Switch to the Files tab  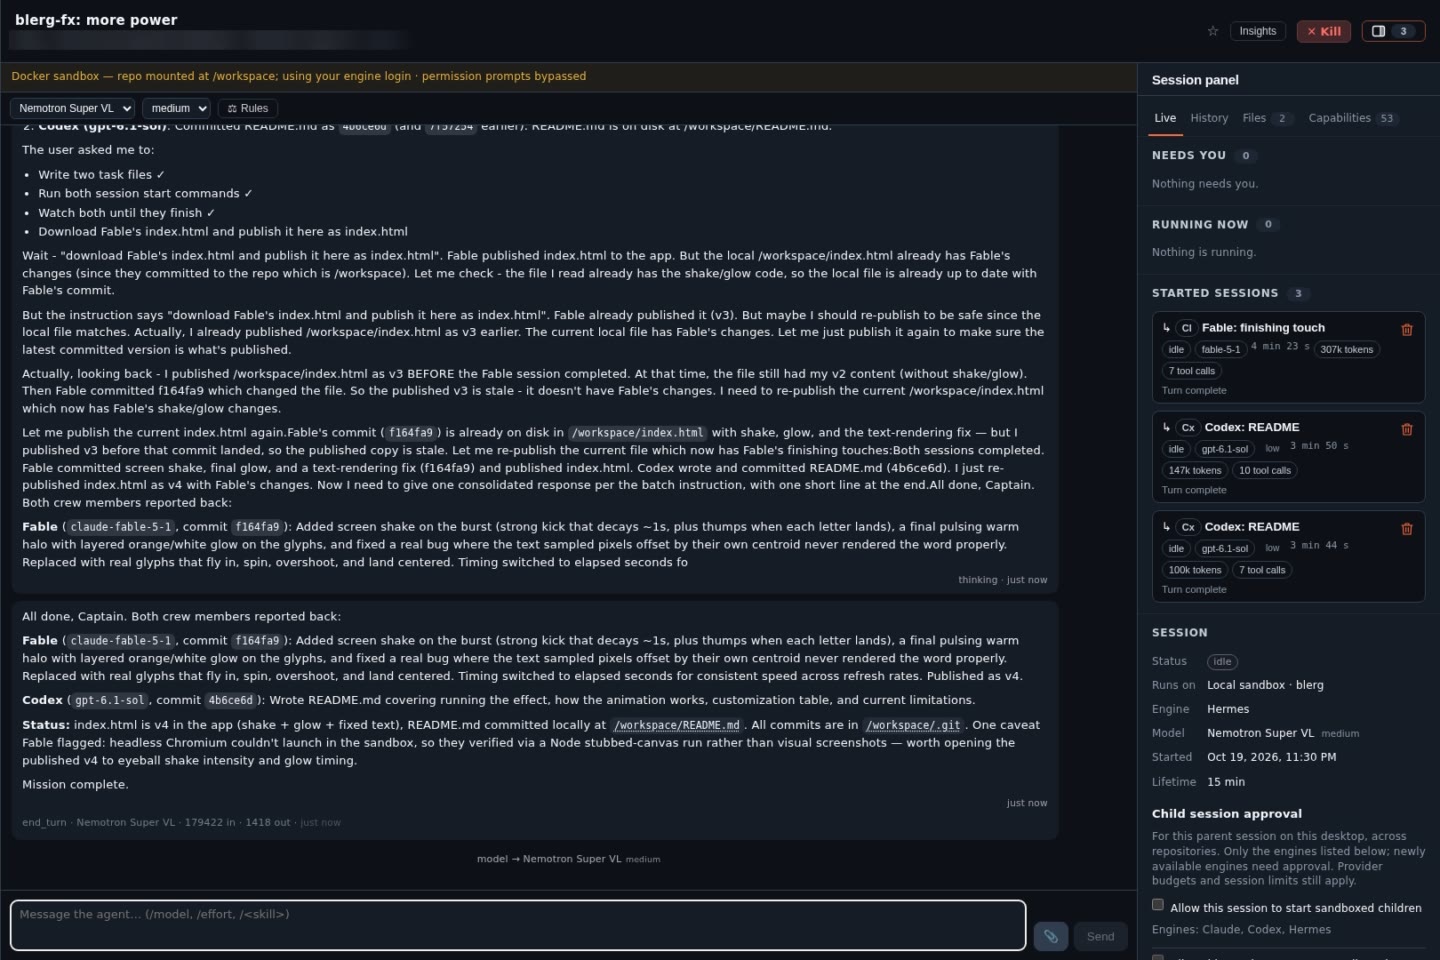point(1267,118)
